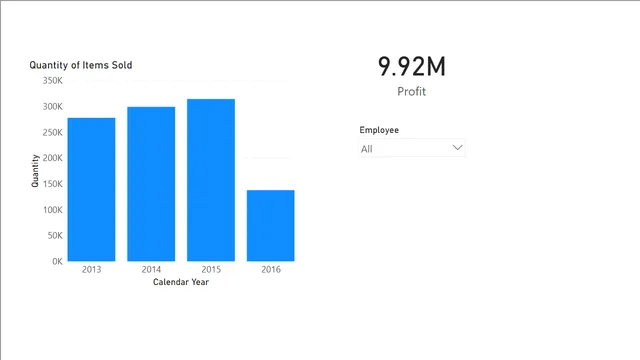Click the 150K axis value
This screenshot has height=360, width=640.
[x=53, y=184]
